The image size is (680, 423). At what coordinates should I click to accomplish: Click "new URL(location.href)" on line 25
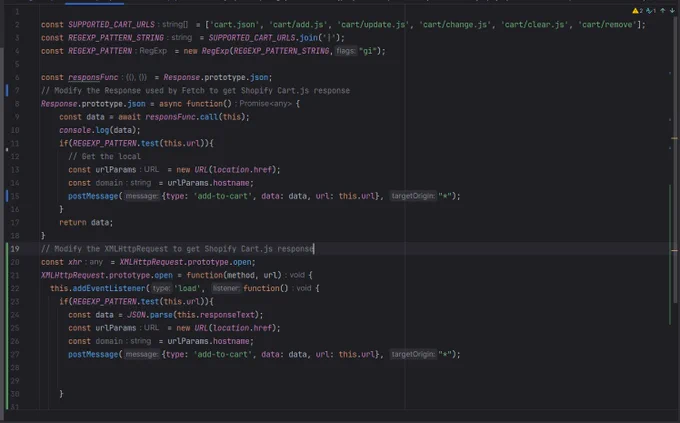coord(226,328)
